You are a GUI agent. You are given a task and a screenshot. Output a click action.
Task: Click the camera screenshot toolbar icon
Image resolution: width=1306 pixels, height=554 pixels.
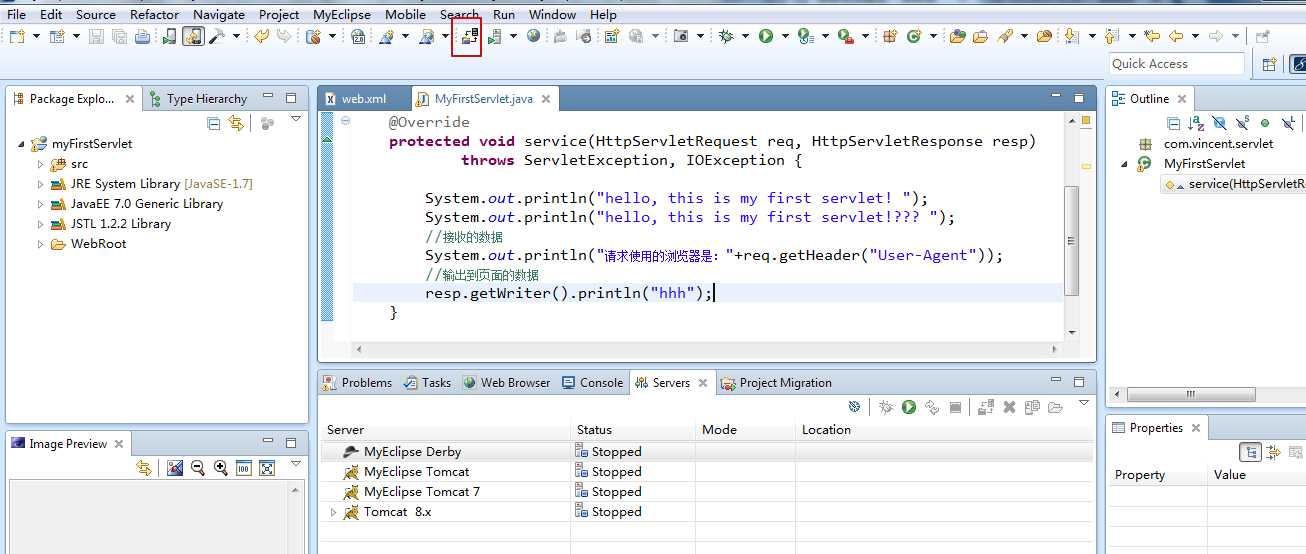pyautogui.click(x=680, y=36)
